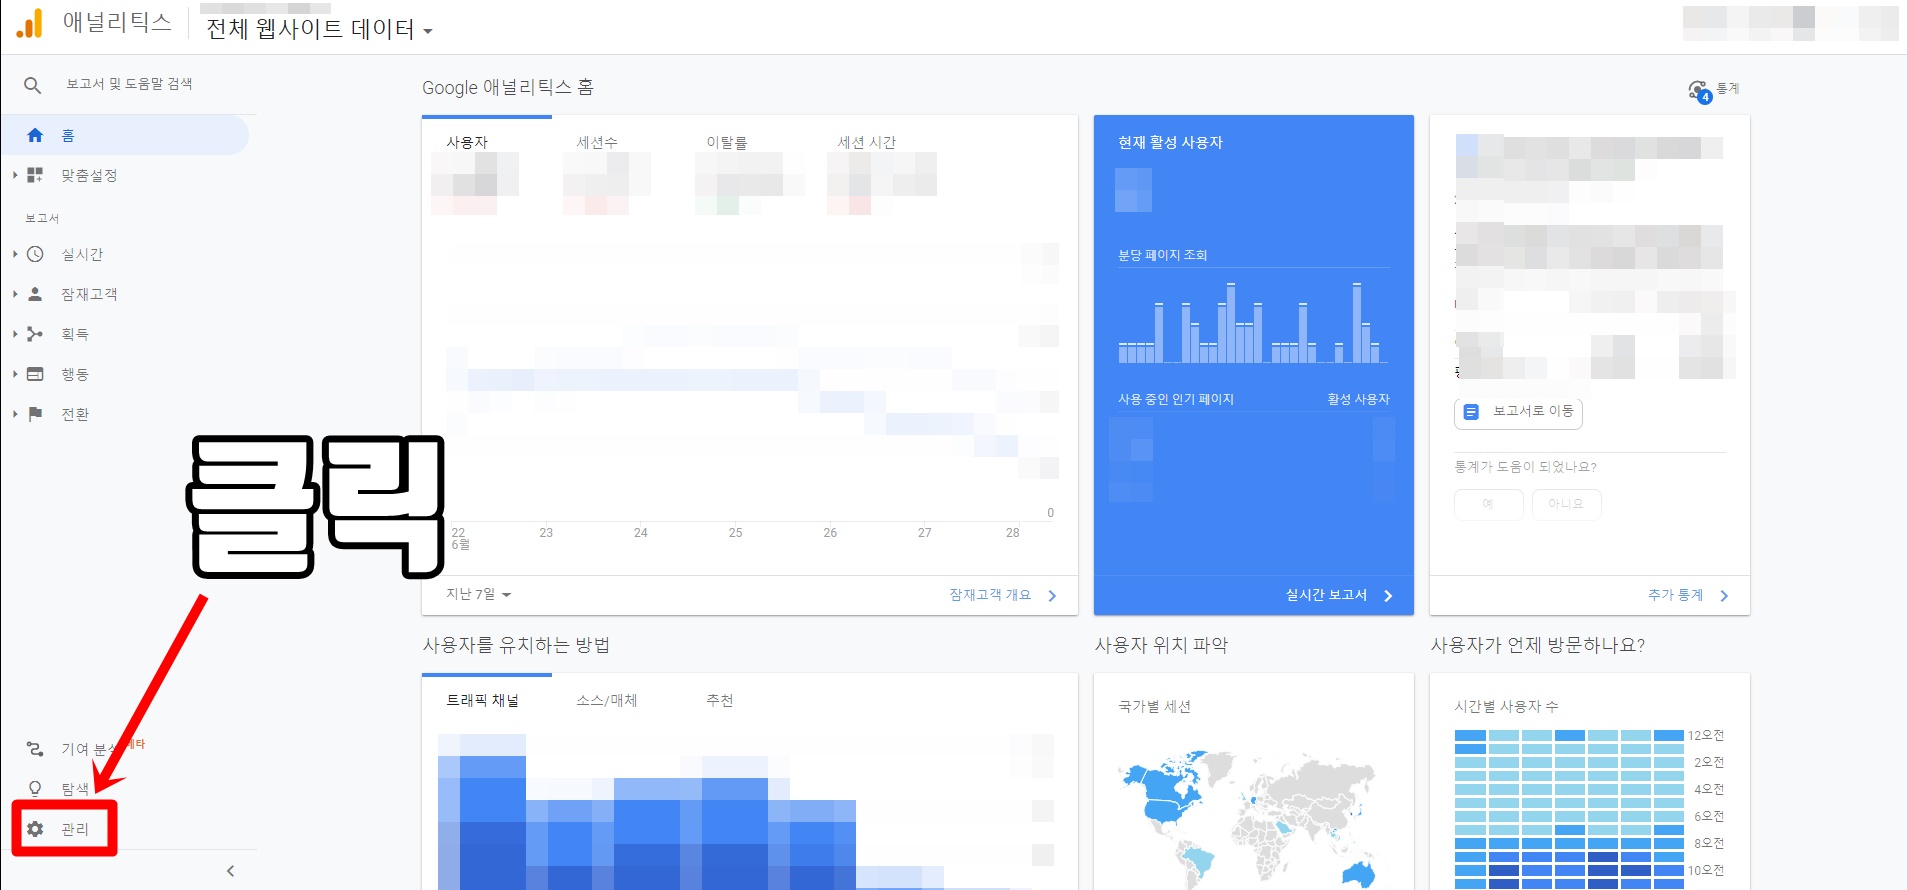Collapse the left sidebar with arrow
This screenshot has height=890, width=1907.
click(x=230, y=871)
